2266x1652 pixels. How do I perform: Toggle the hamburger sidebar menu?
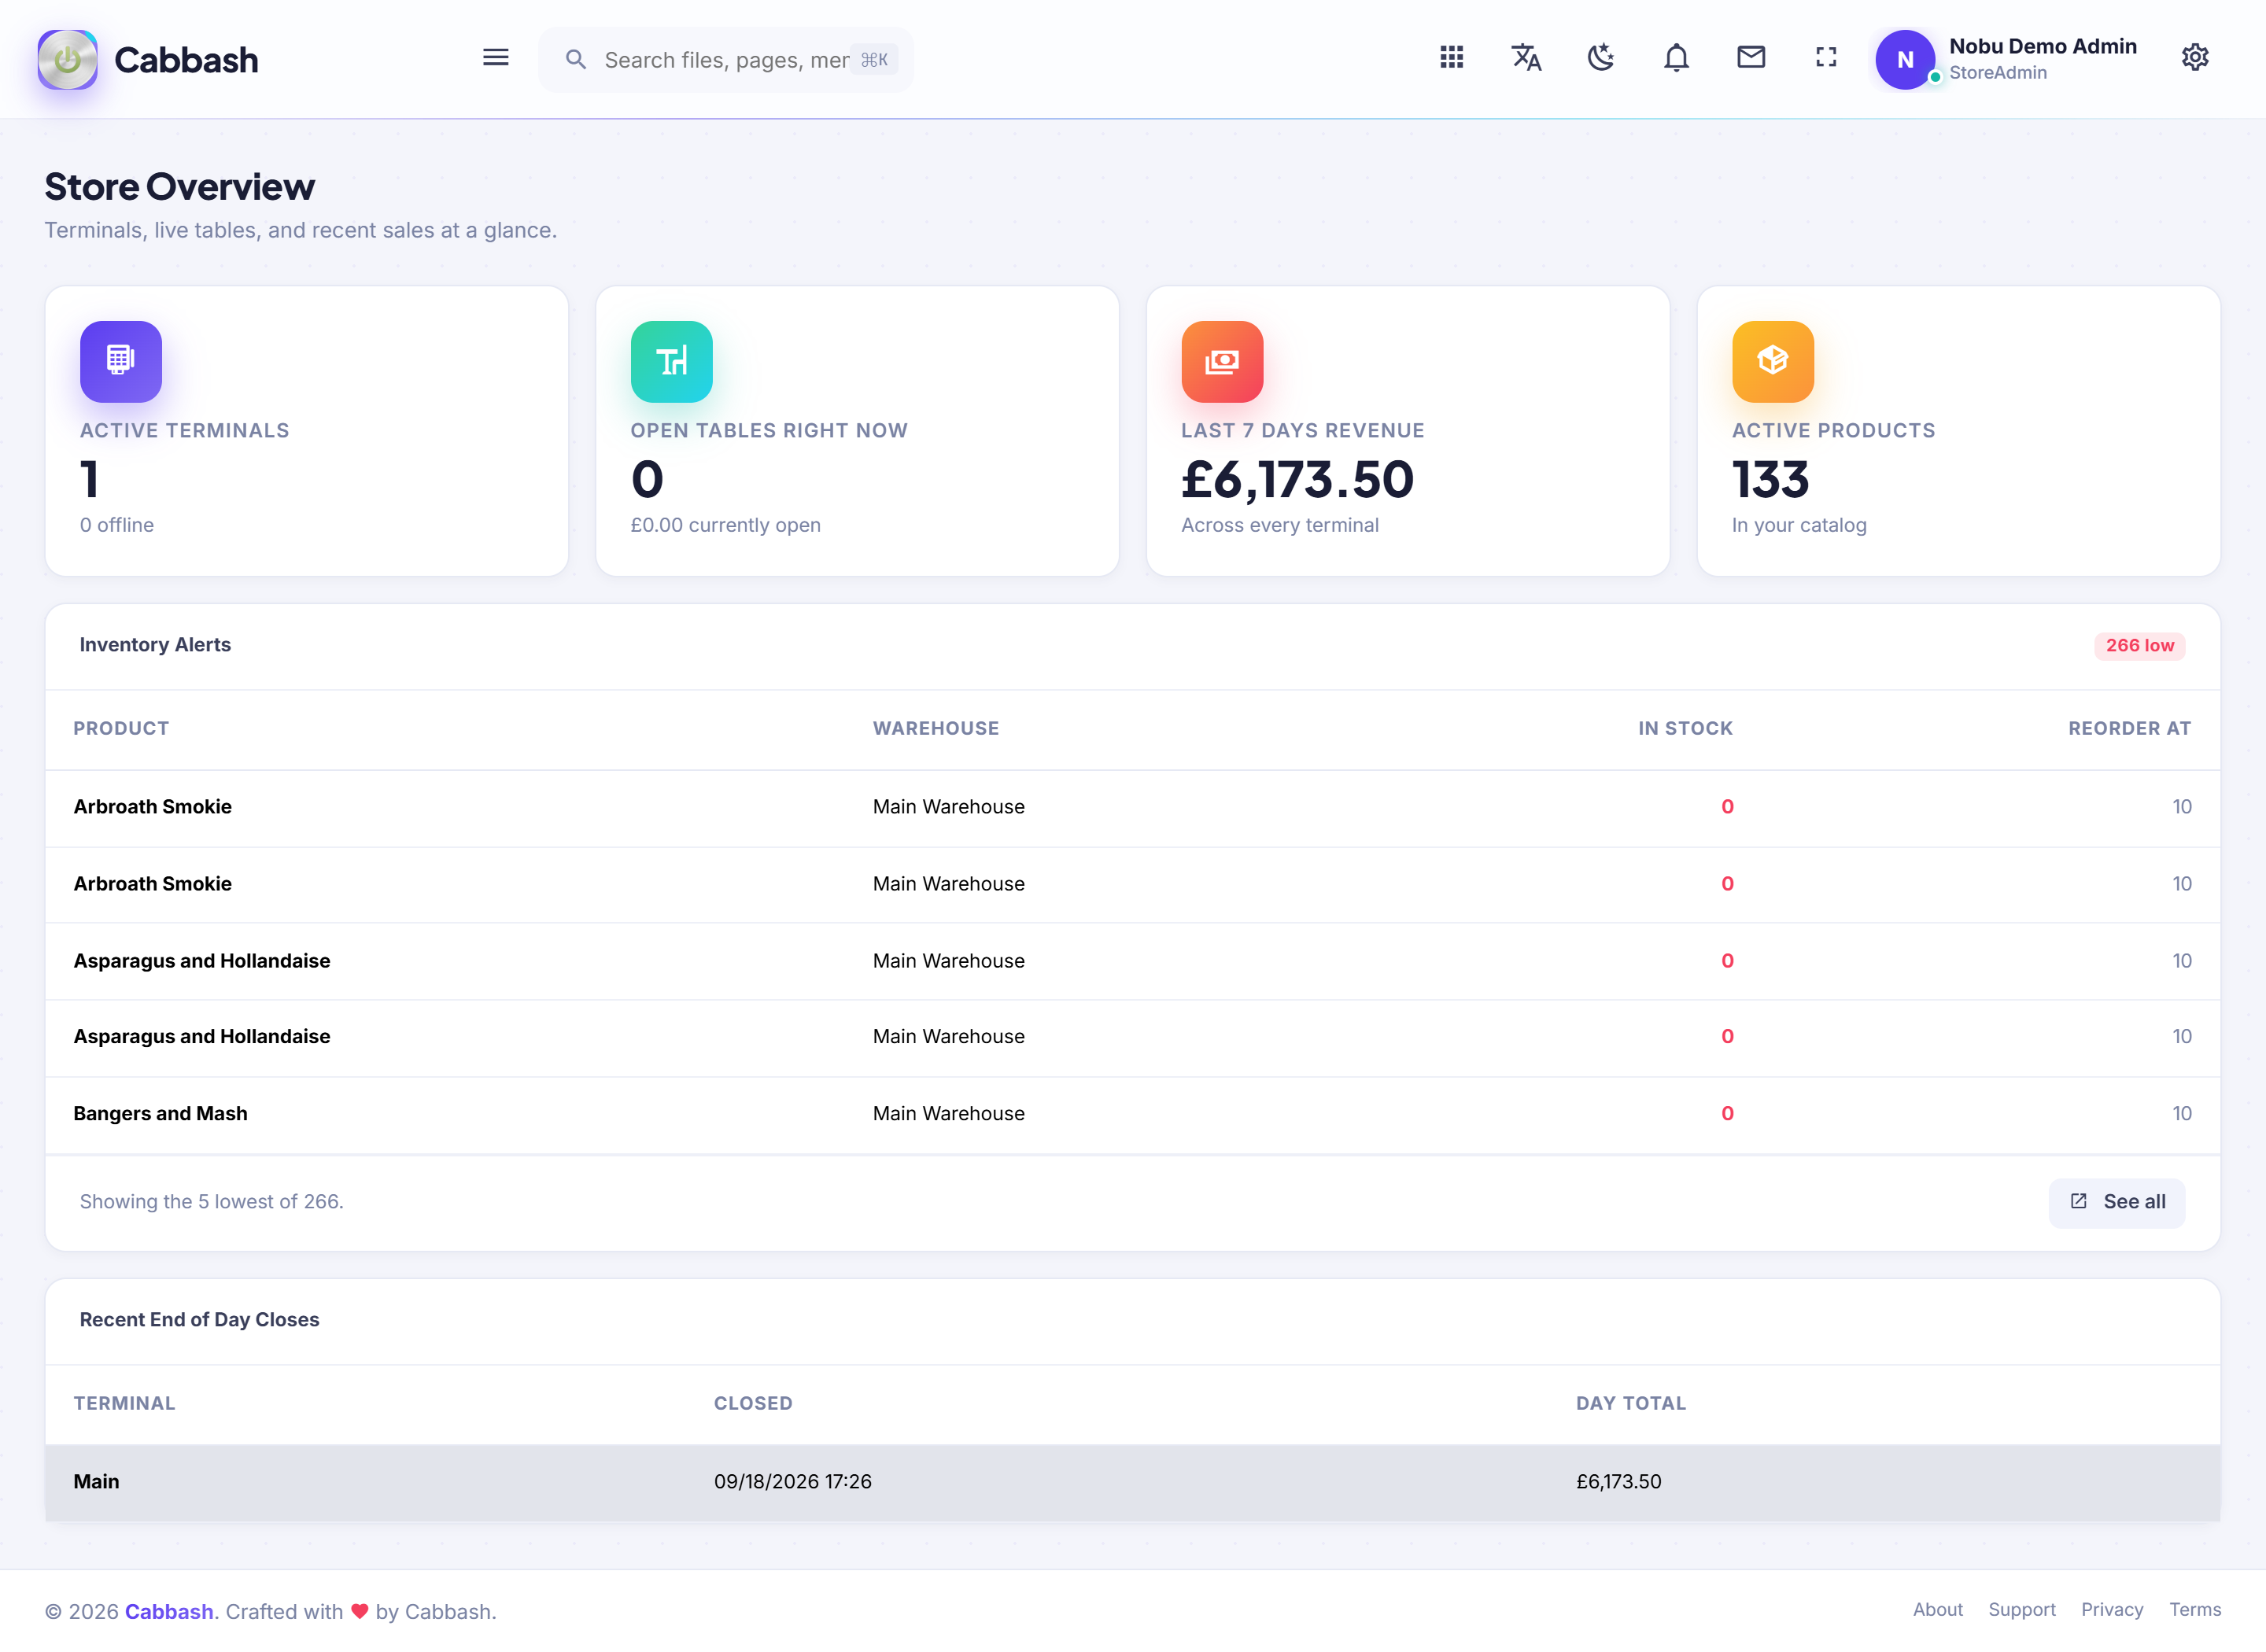click(496, 58)
